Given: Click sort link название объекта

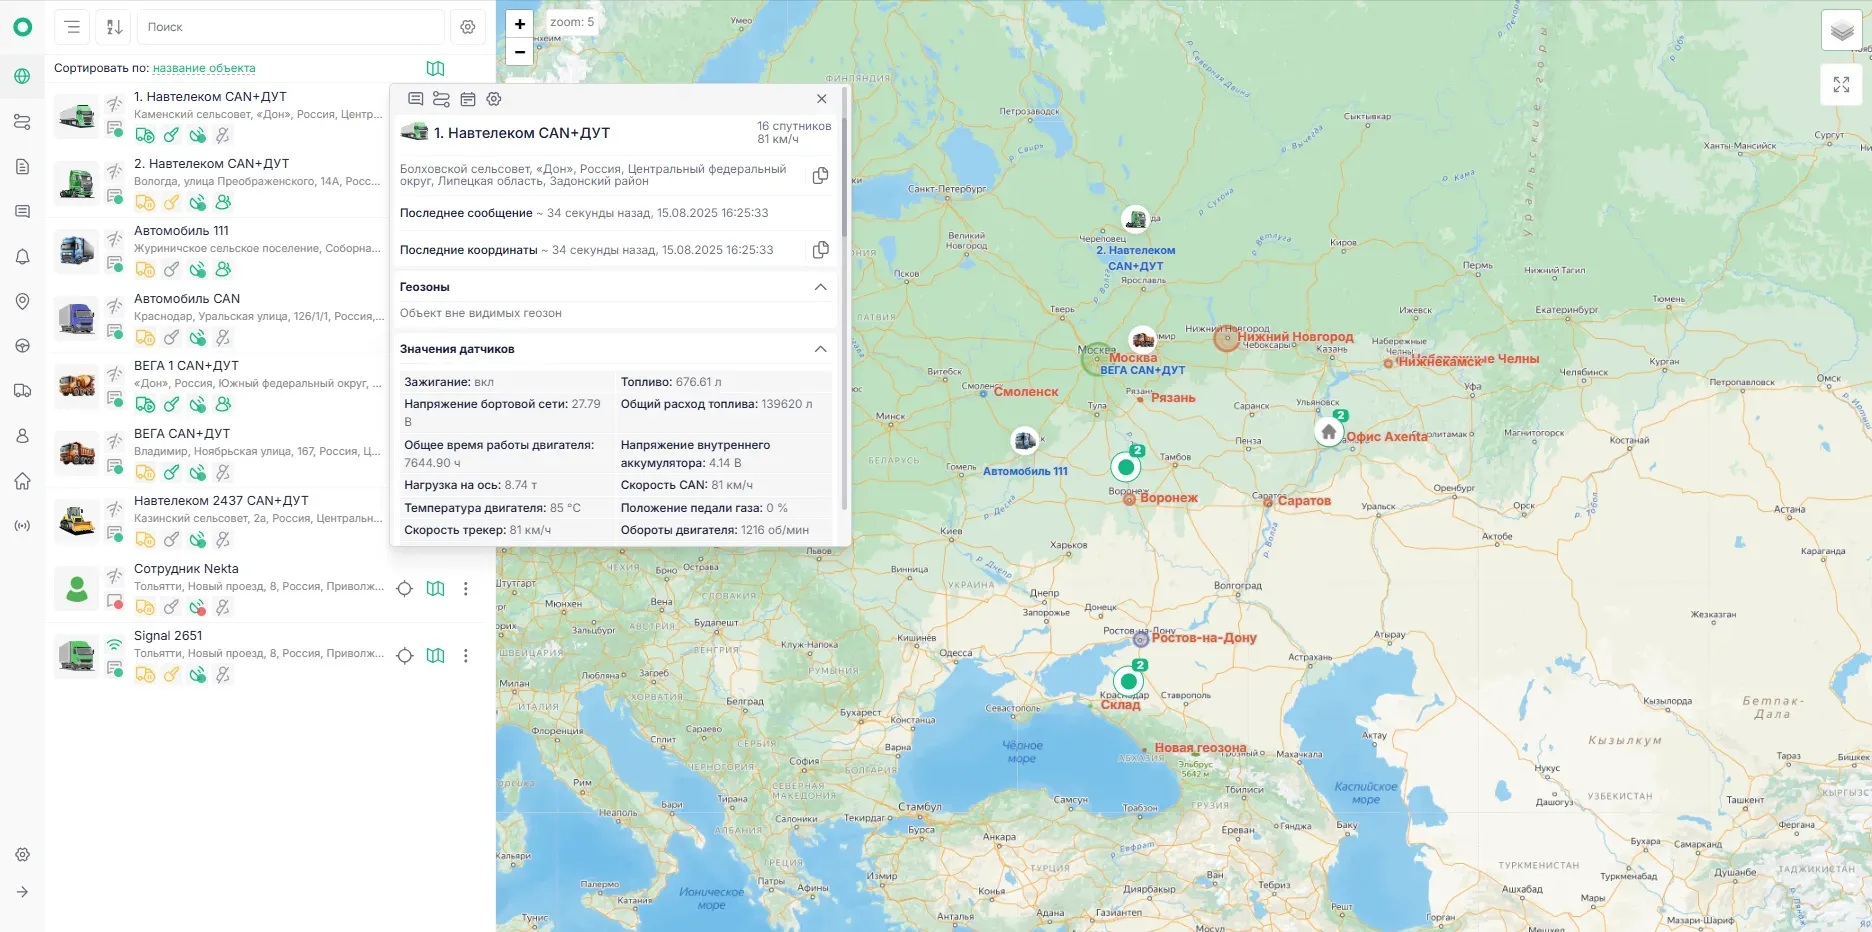Looking at the screenshot, I should tap(204, 68).
